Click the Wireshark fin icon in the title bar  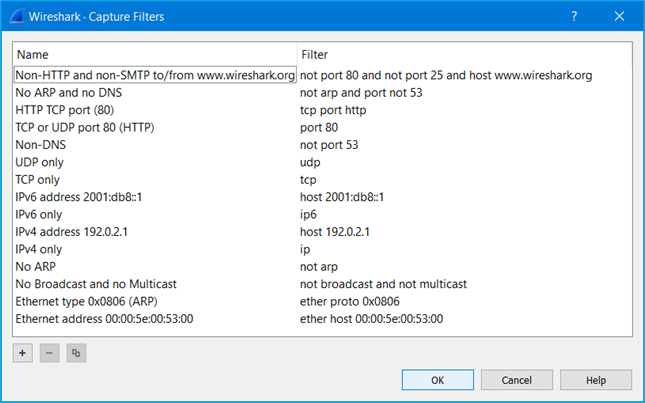[x=17, y=16]
